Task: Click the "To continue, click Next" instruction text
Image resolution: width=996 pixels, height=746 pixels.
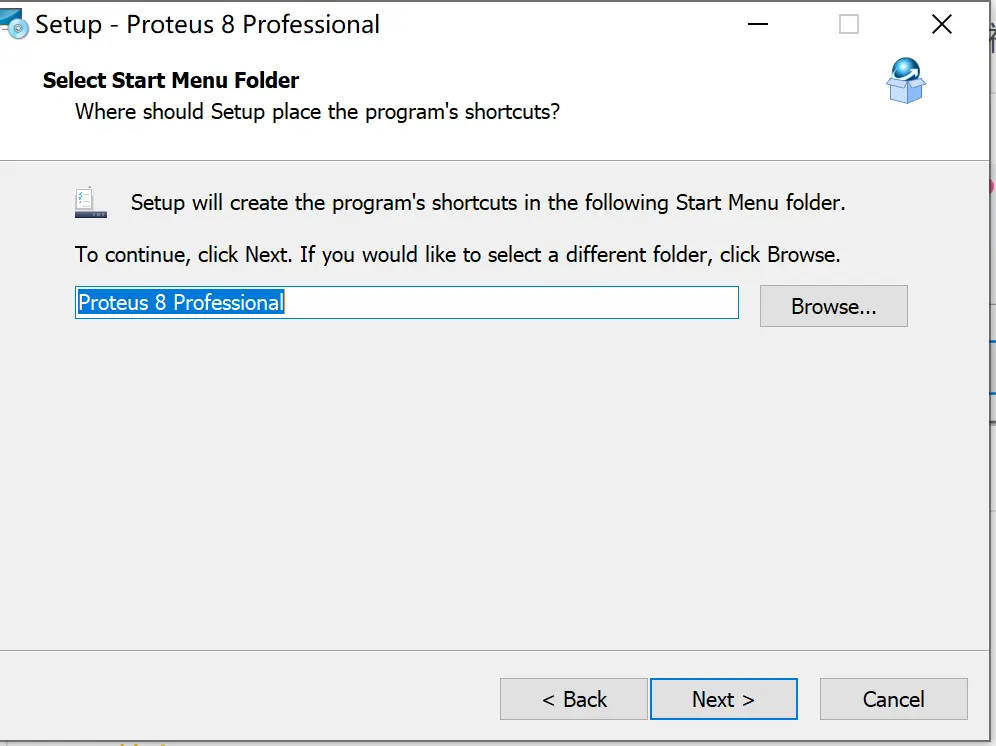Action: (457, 254)
